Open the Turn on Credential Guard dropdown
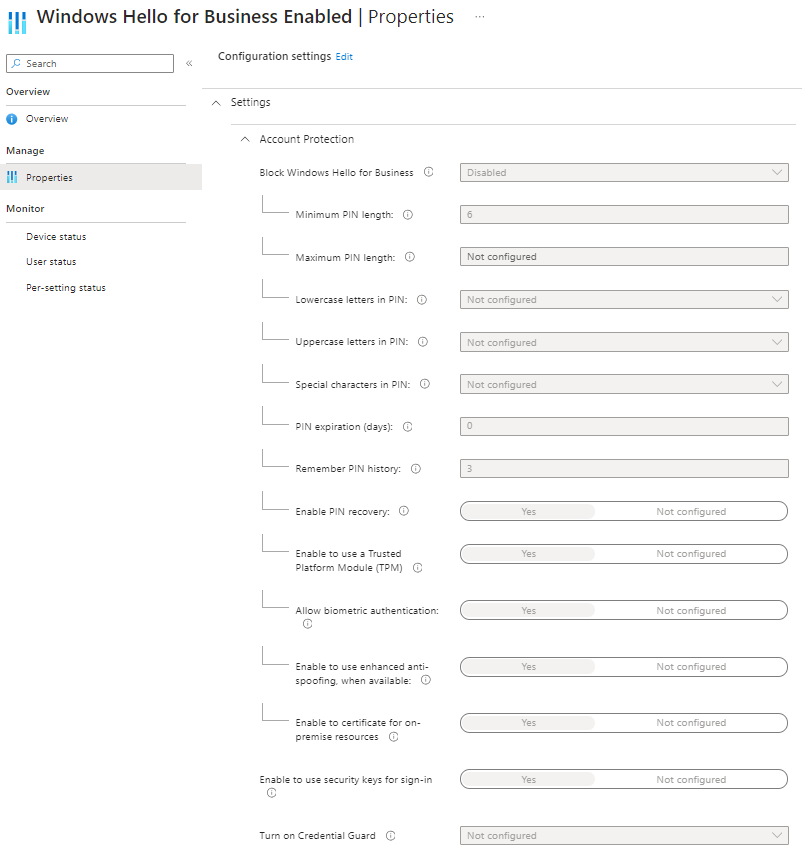 coord(624,836)
